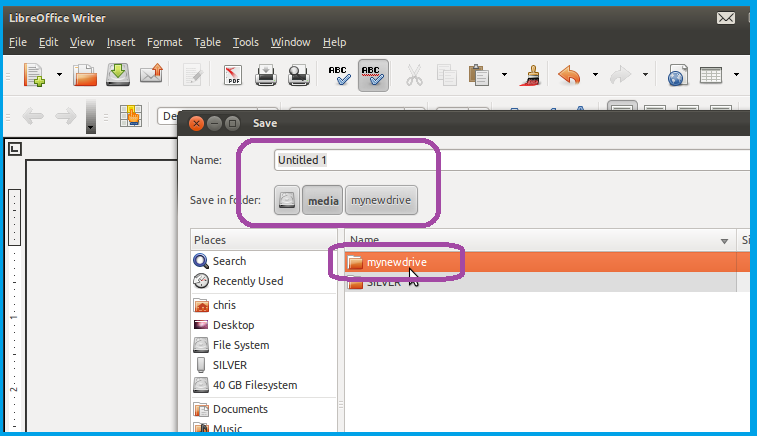
Task: Click the mail envelope indicator in top panel
Action: [726, 18]
